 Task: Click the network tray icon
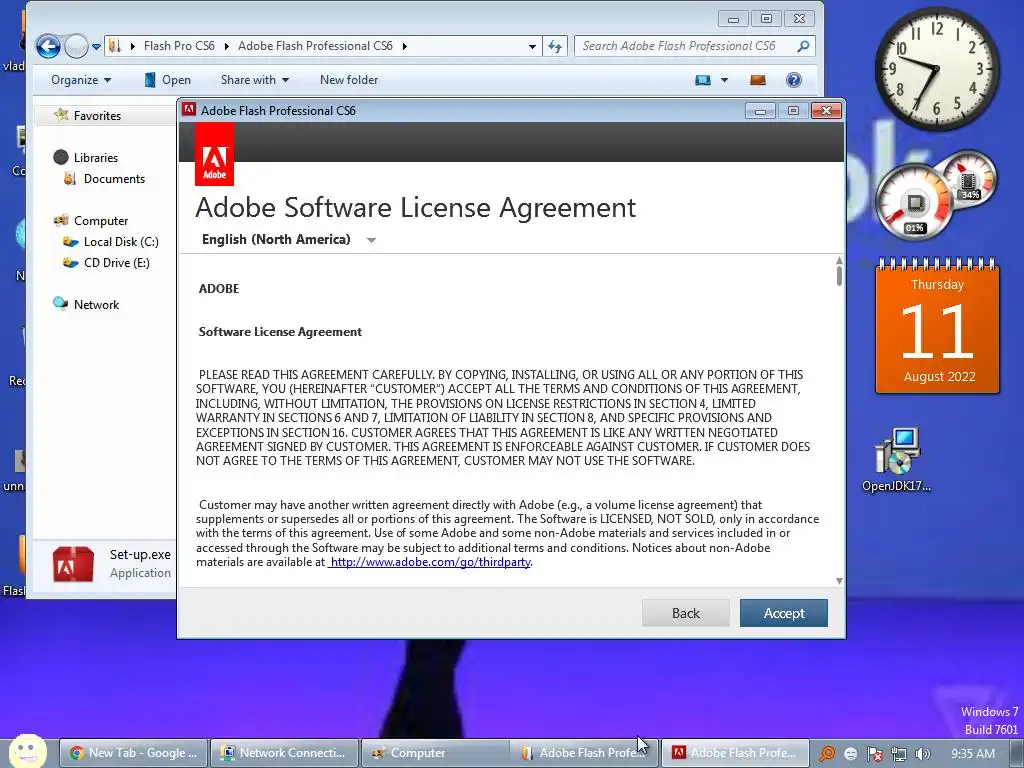pos(899,754)
